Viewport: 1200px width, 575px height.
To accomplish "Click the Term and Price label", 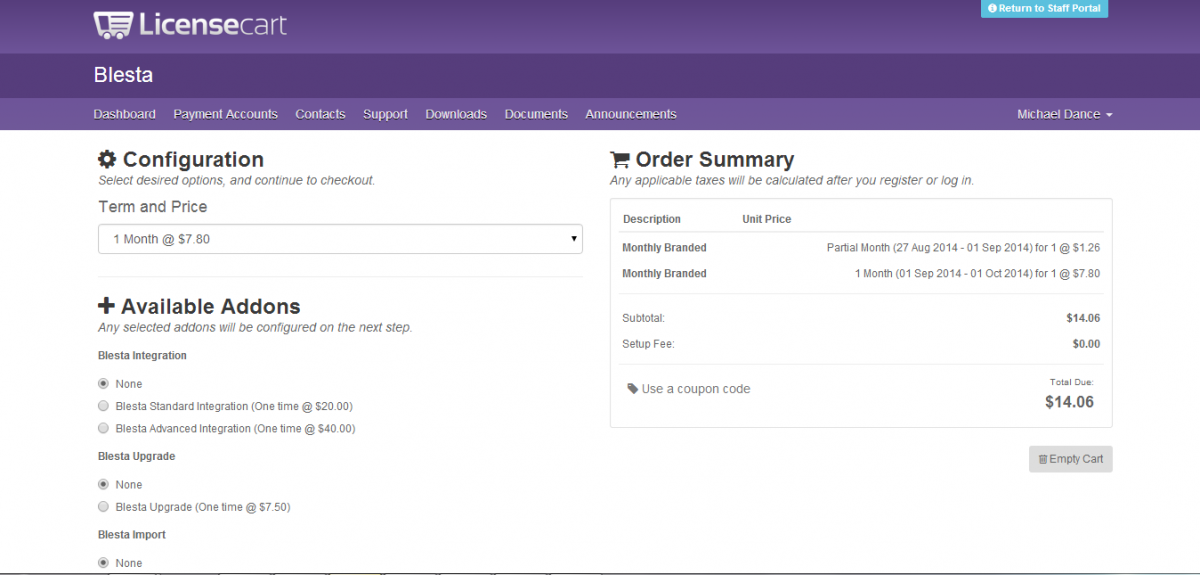I will pos(153,207).
